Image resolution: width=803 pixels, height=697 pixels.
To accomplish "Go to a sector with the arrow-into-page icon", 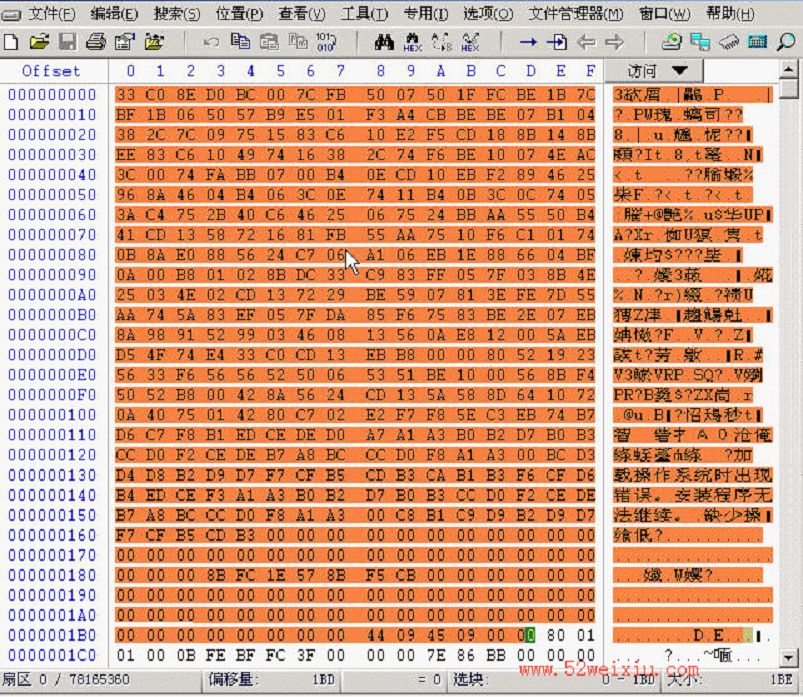I will tap(557, 41).
